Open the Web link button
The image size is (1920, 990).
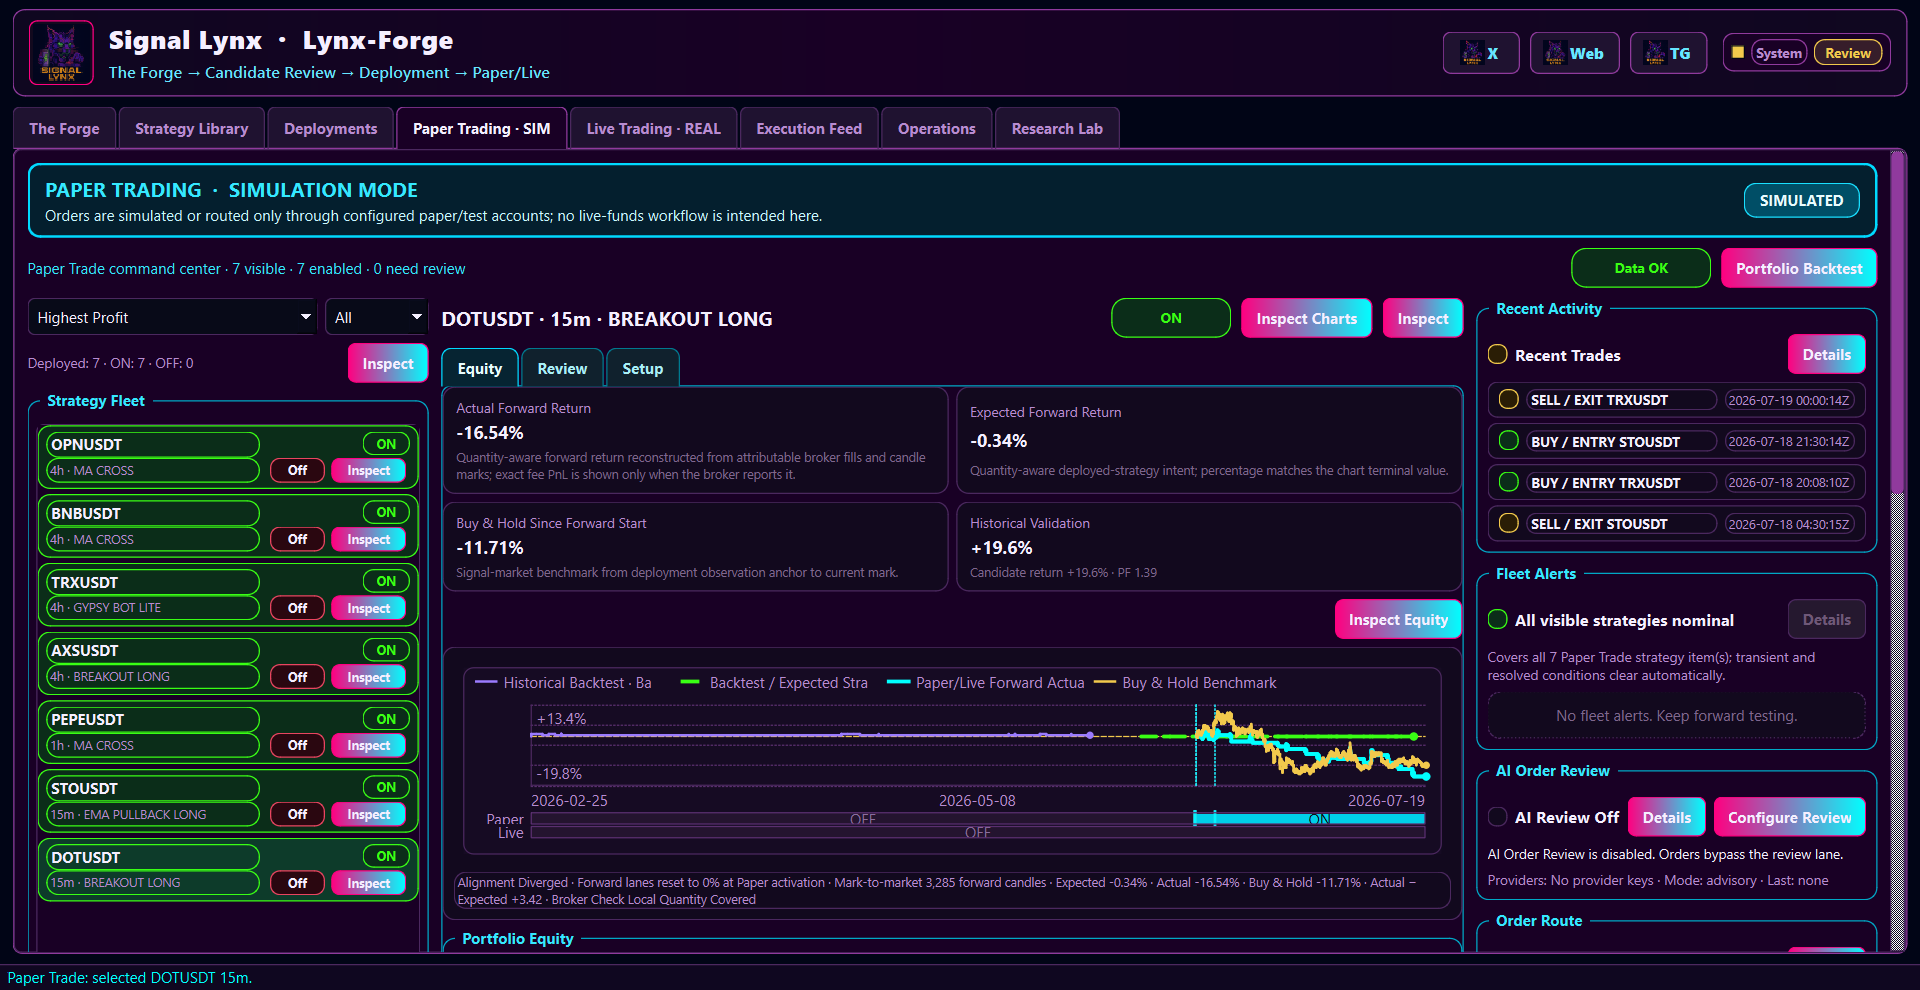1574,53
